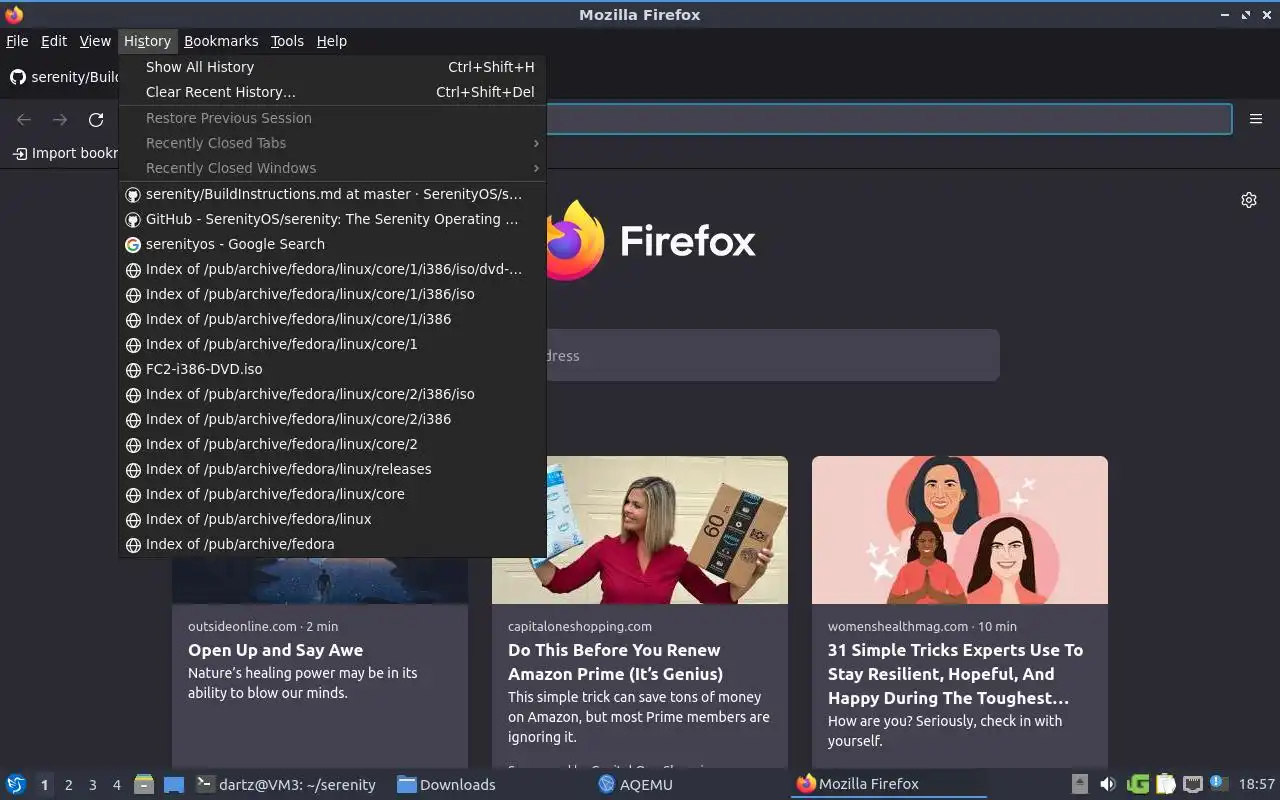
Task: Switch to virtual desktop 1
Action: pos(44,785)
